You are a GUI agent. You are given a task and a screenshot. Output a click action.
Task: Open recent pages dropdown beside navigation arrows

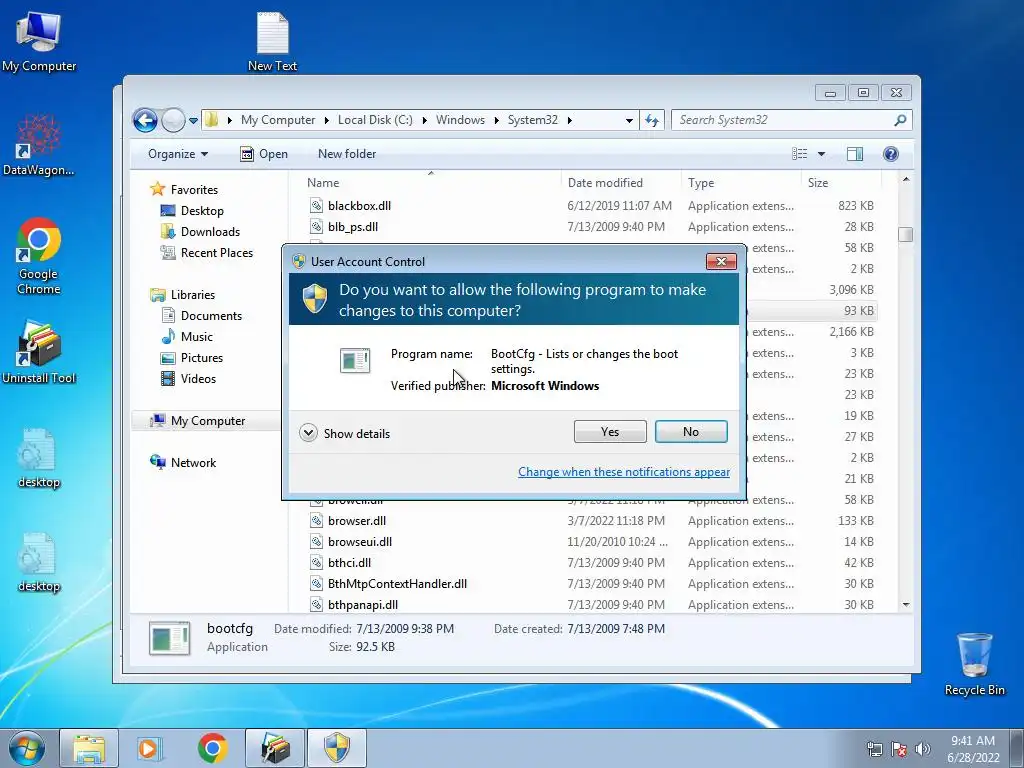(x=193, y=121)
